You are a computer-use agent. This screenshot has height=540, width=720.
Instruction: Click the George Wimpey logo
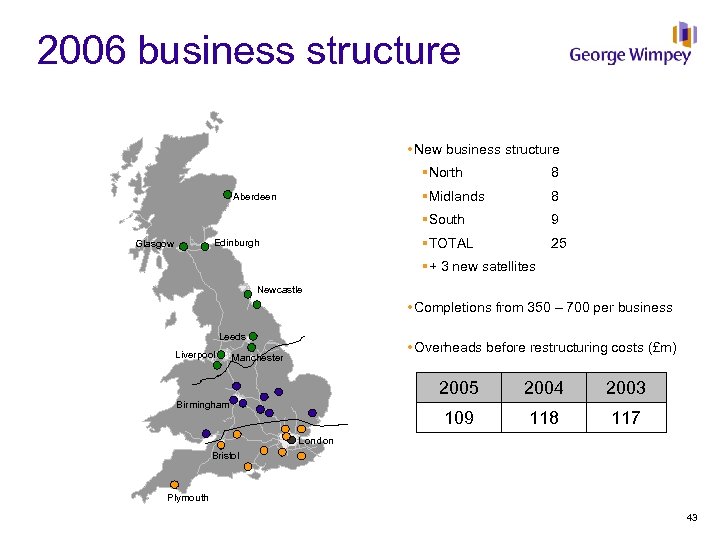pyautogui.click(x=633, y=44)
